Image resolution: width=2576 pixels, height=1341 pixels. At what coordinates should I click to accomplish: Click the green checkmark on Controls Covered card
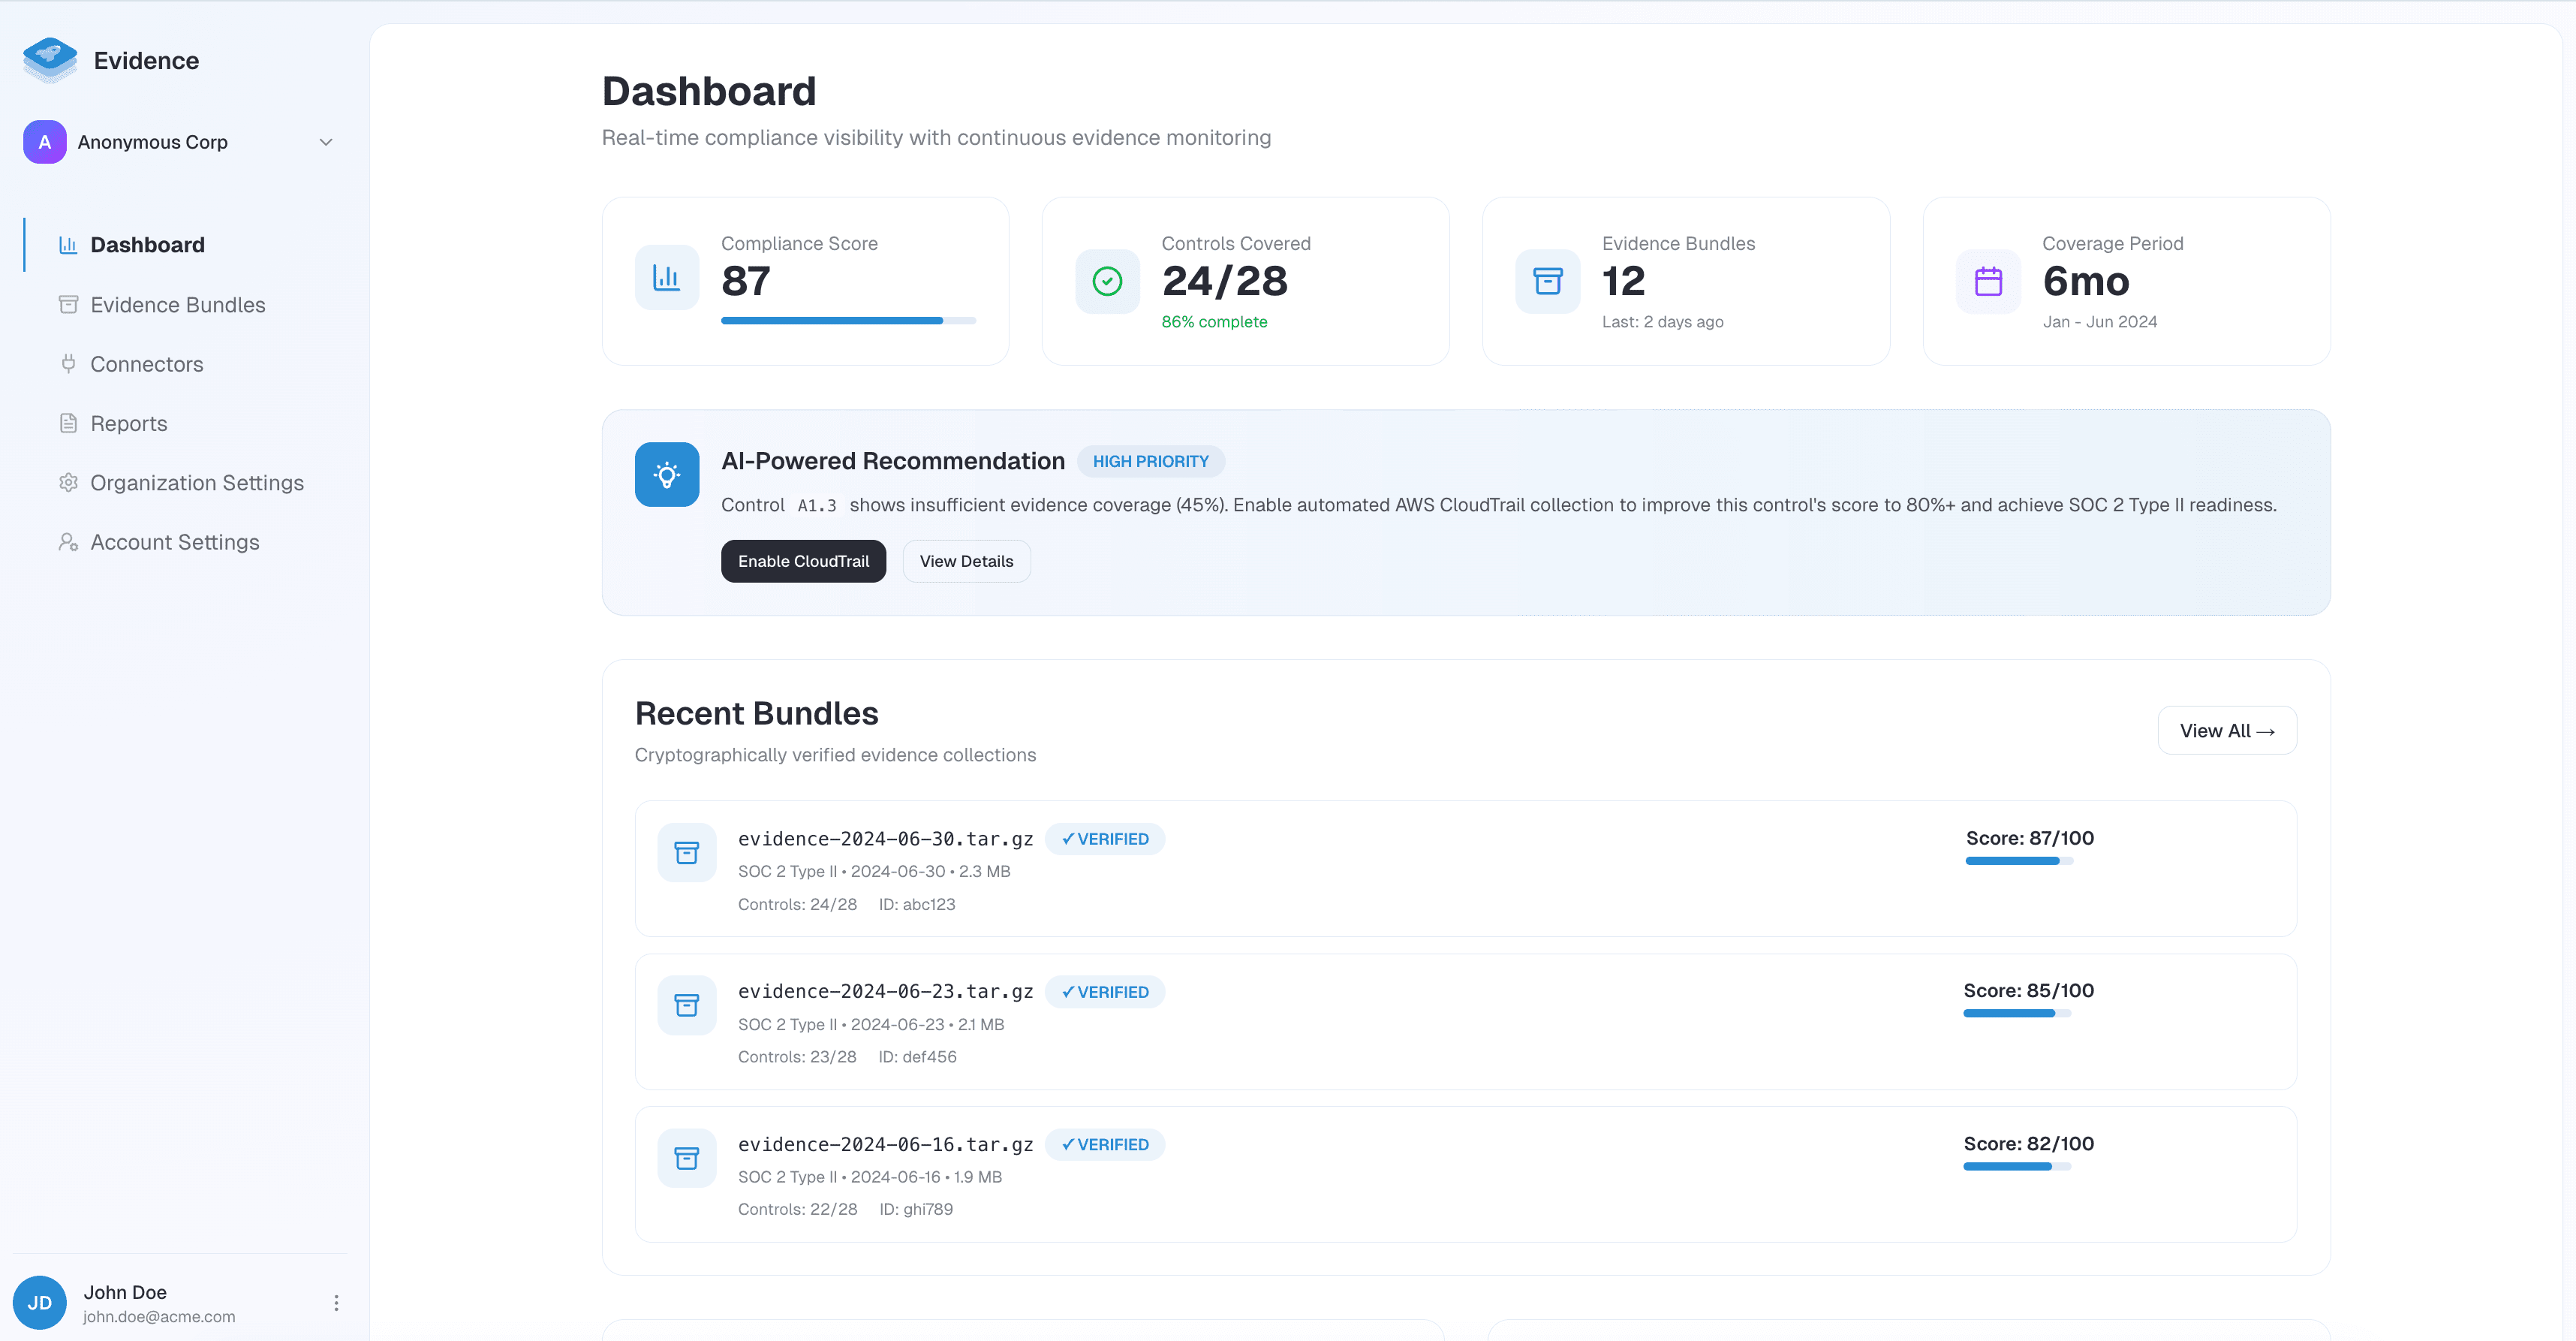pos(1107,281)
